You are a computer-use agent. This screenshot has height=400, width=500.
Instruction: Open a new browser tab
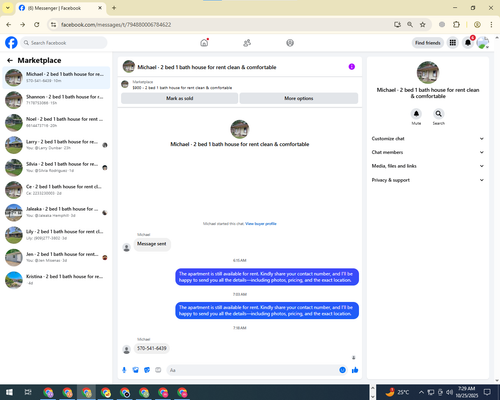pyautogui.click(x=114, y=8)
